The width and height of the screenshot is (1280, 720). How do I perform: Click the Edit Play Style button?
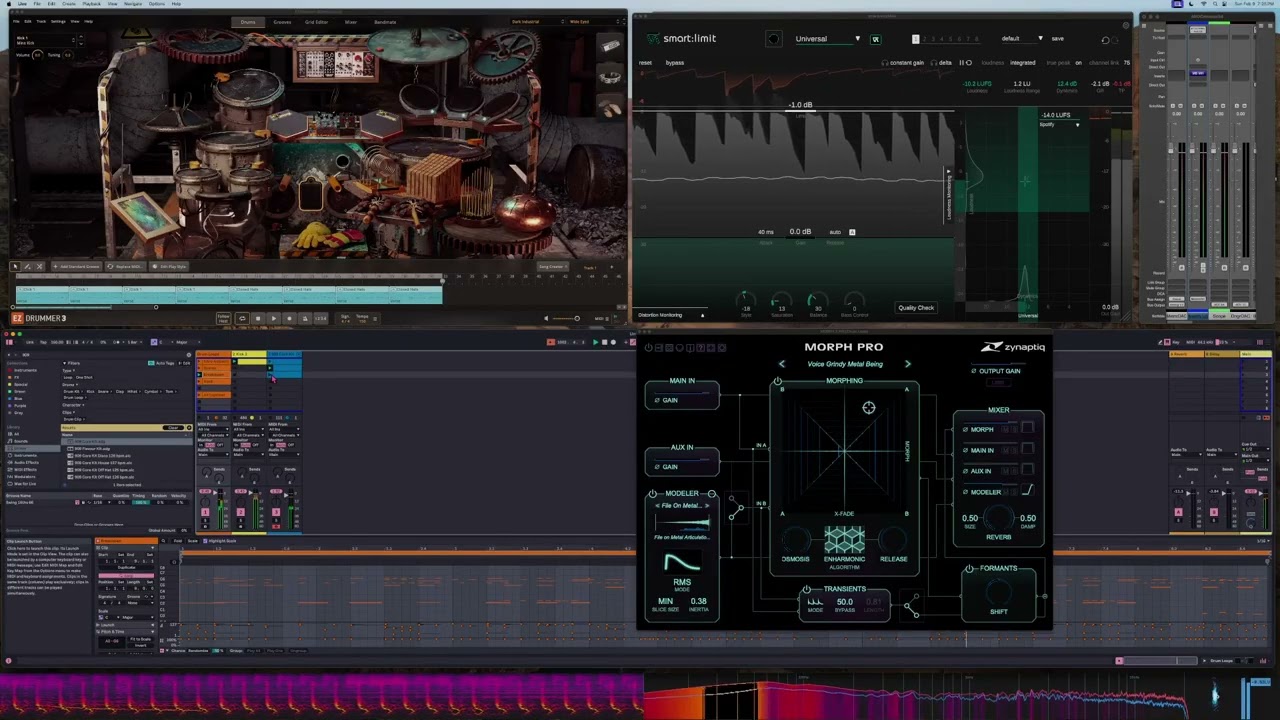tap(170, 266)
